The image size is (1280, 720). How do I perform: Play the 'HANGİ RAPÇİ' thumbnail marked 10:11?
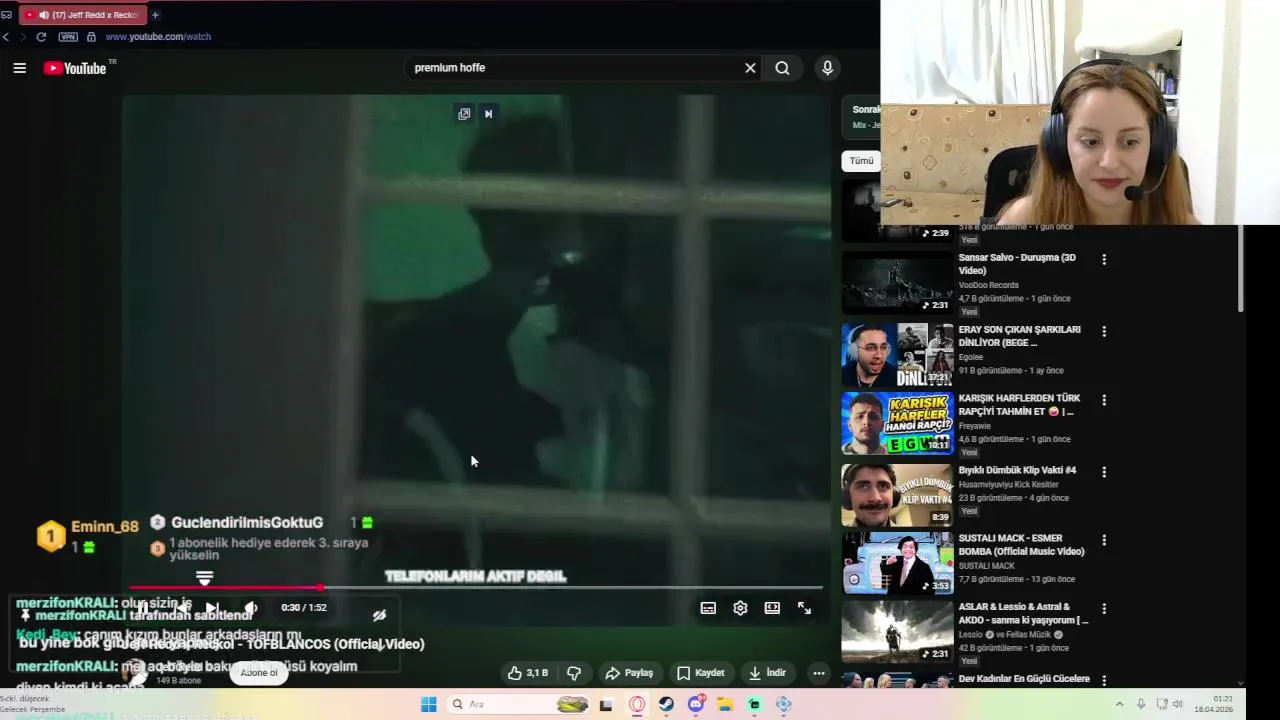pos(897,423)
